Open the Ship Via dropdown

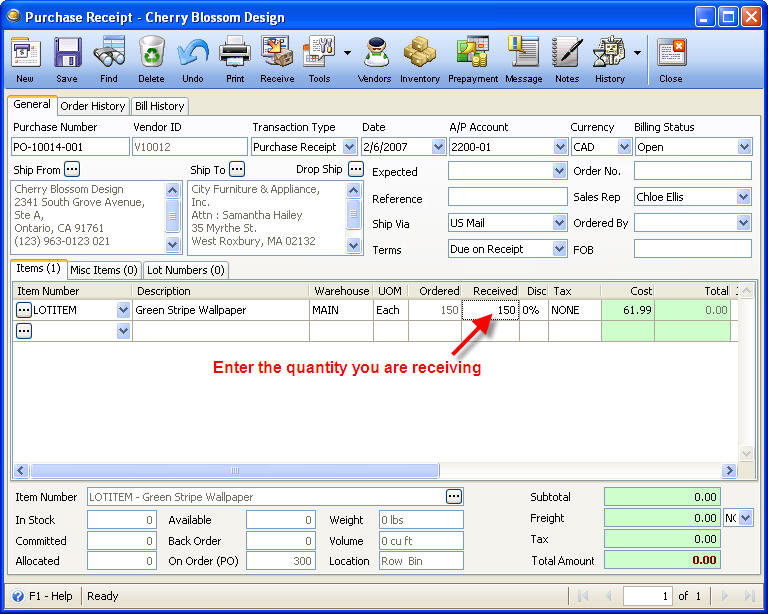click(559, 223)
